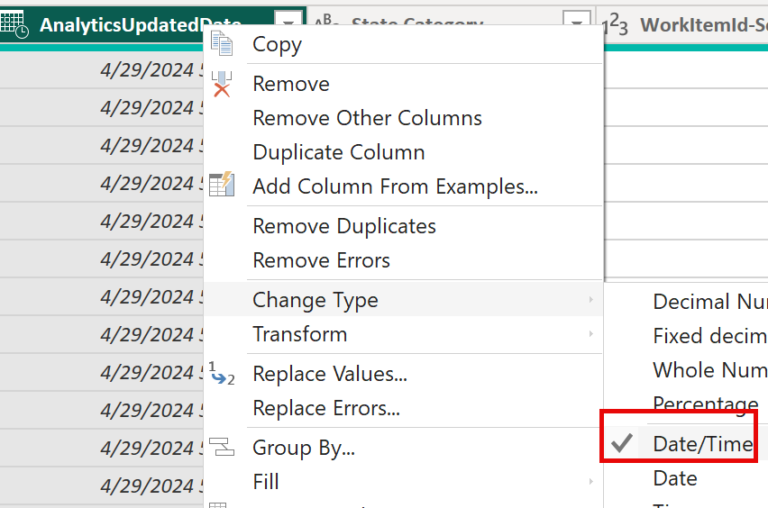This screenshot has width=768, height=508.
Task: Click the text type icon on State Category
Action: tap(325, 25)
